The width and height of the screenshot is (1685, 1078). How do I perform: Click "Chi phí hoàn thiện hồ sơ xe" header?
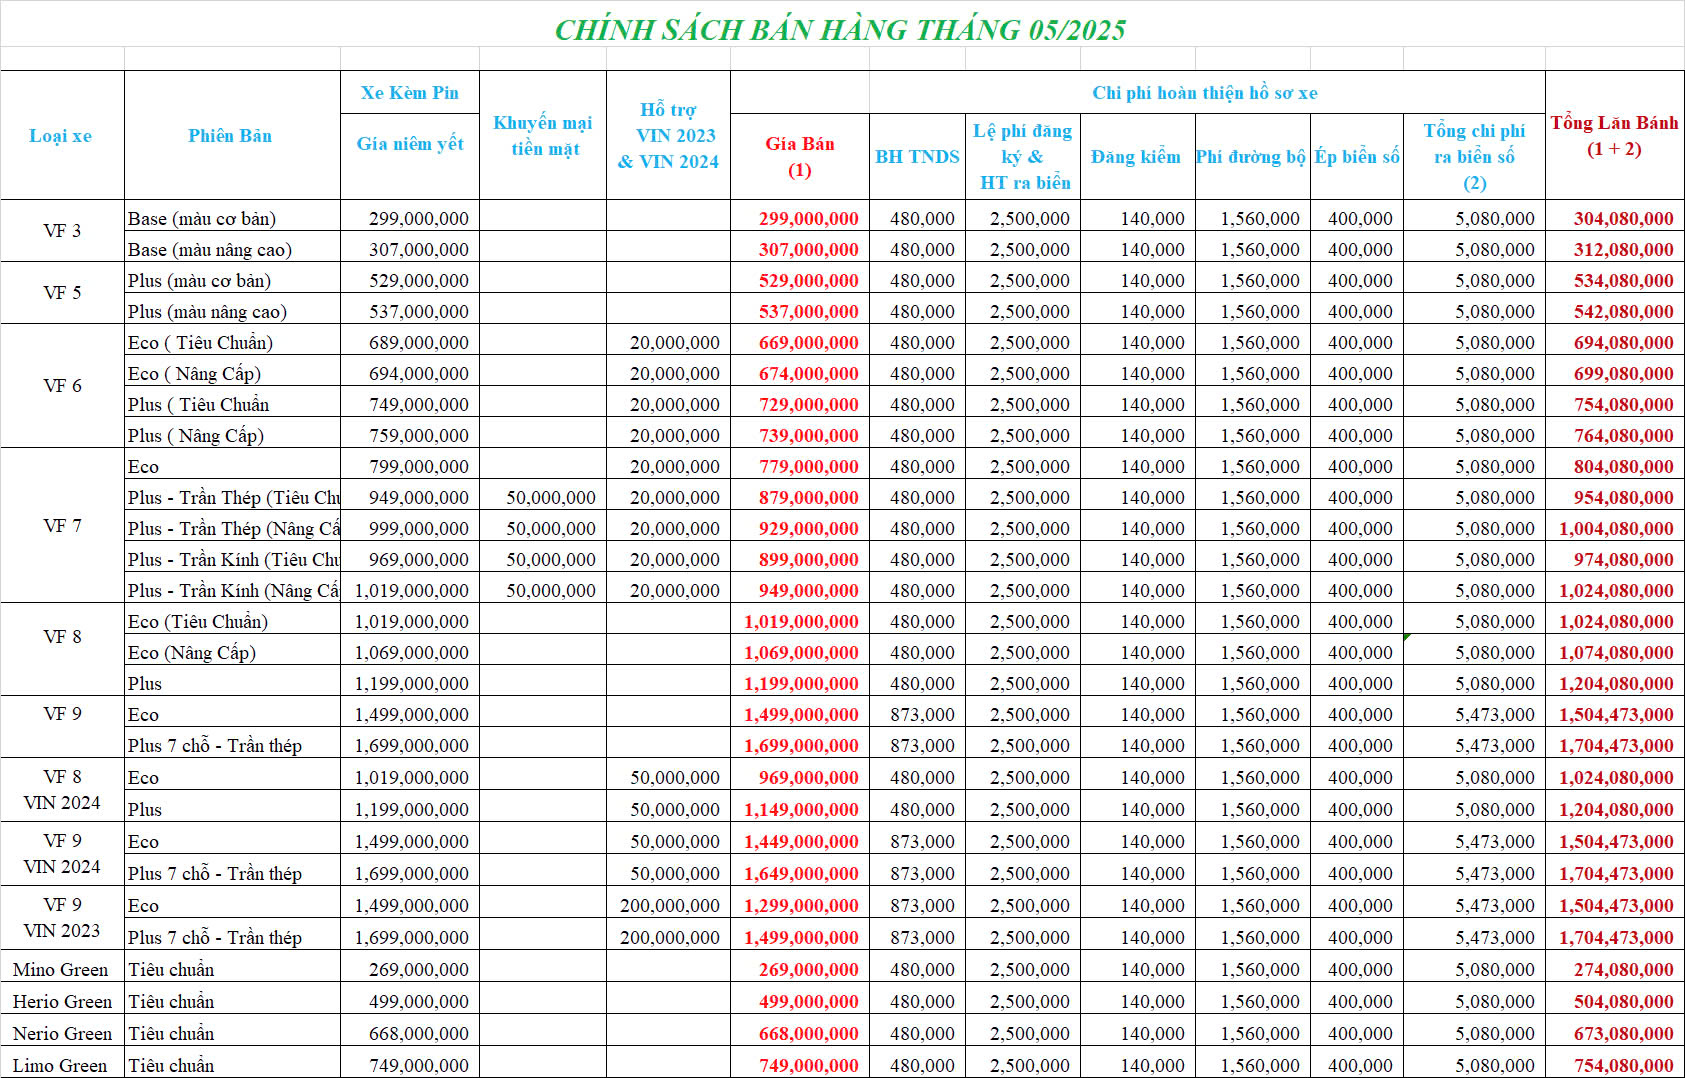1205,93
